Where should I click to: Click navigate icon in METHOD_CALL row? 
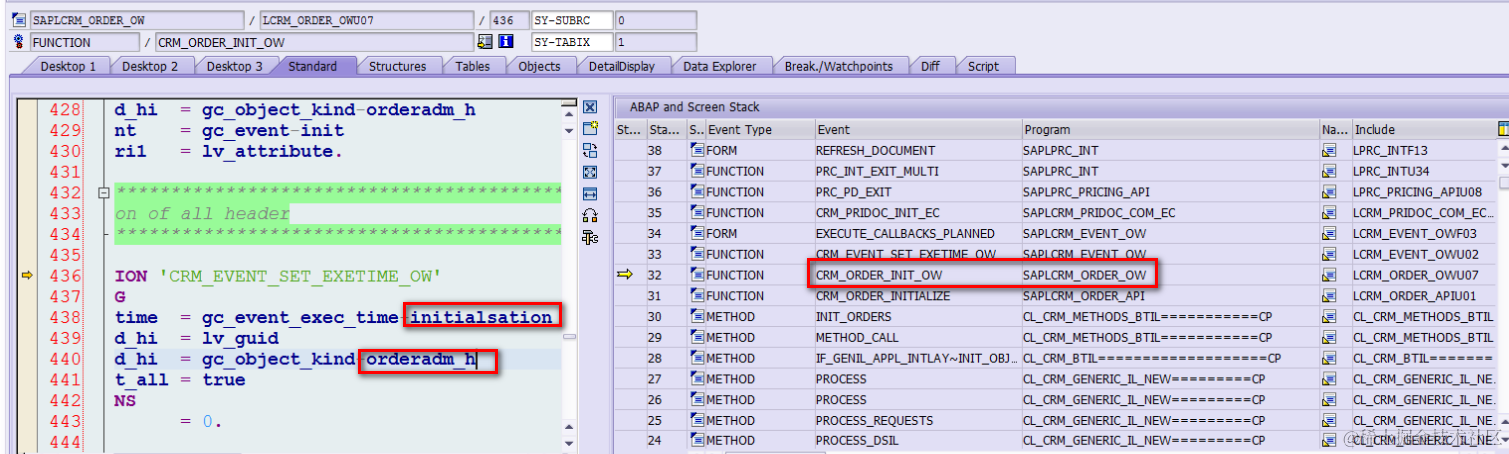point(1329,337)
